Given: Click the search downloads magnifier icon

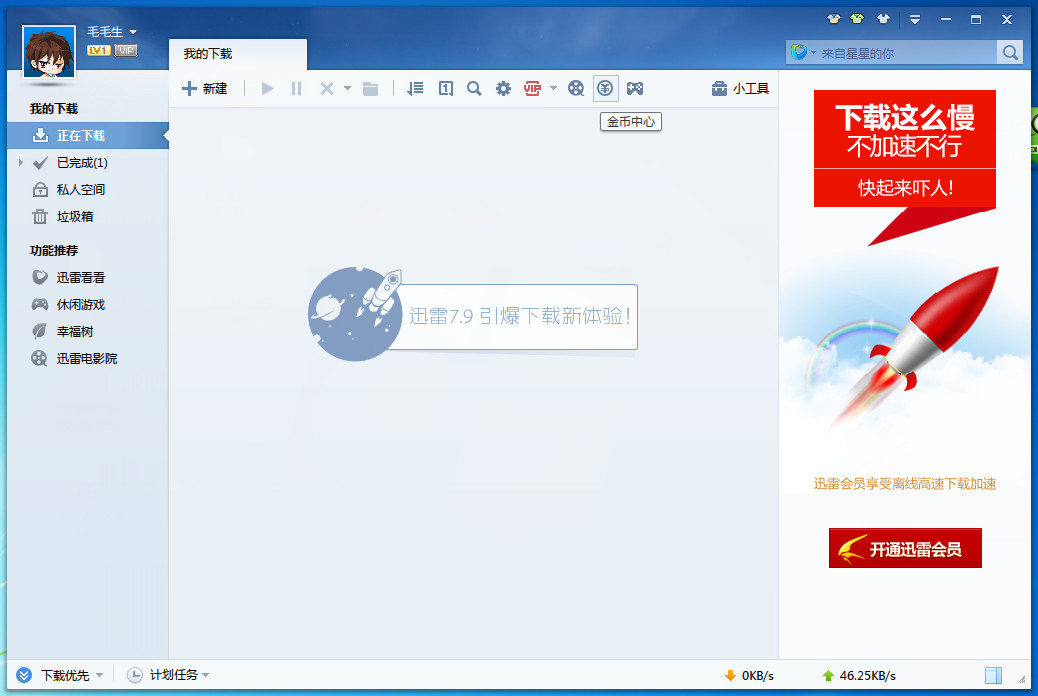Looking at the screenshot, I should (474, 88).
